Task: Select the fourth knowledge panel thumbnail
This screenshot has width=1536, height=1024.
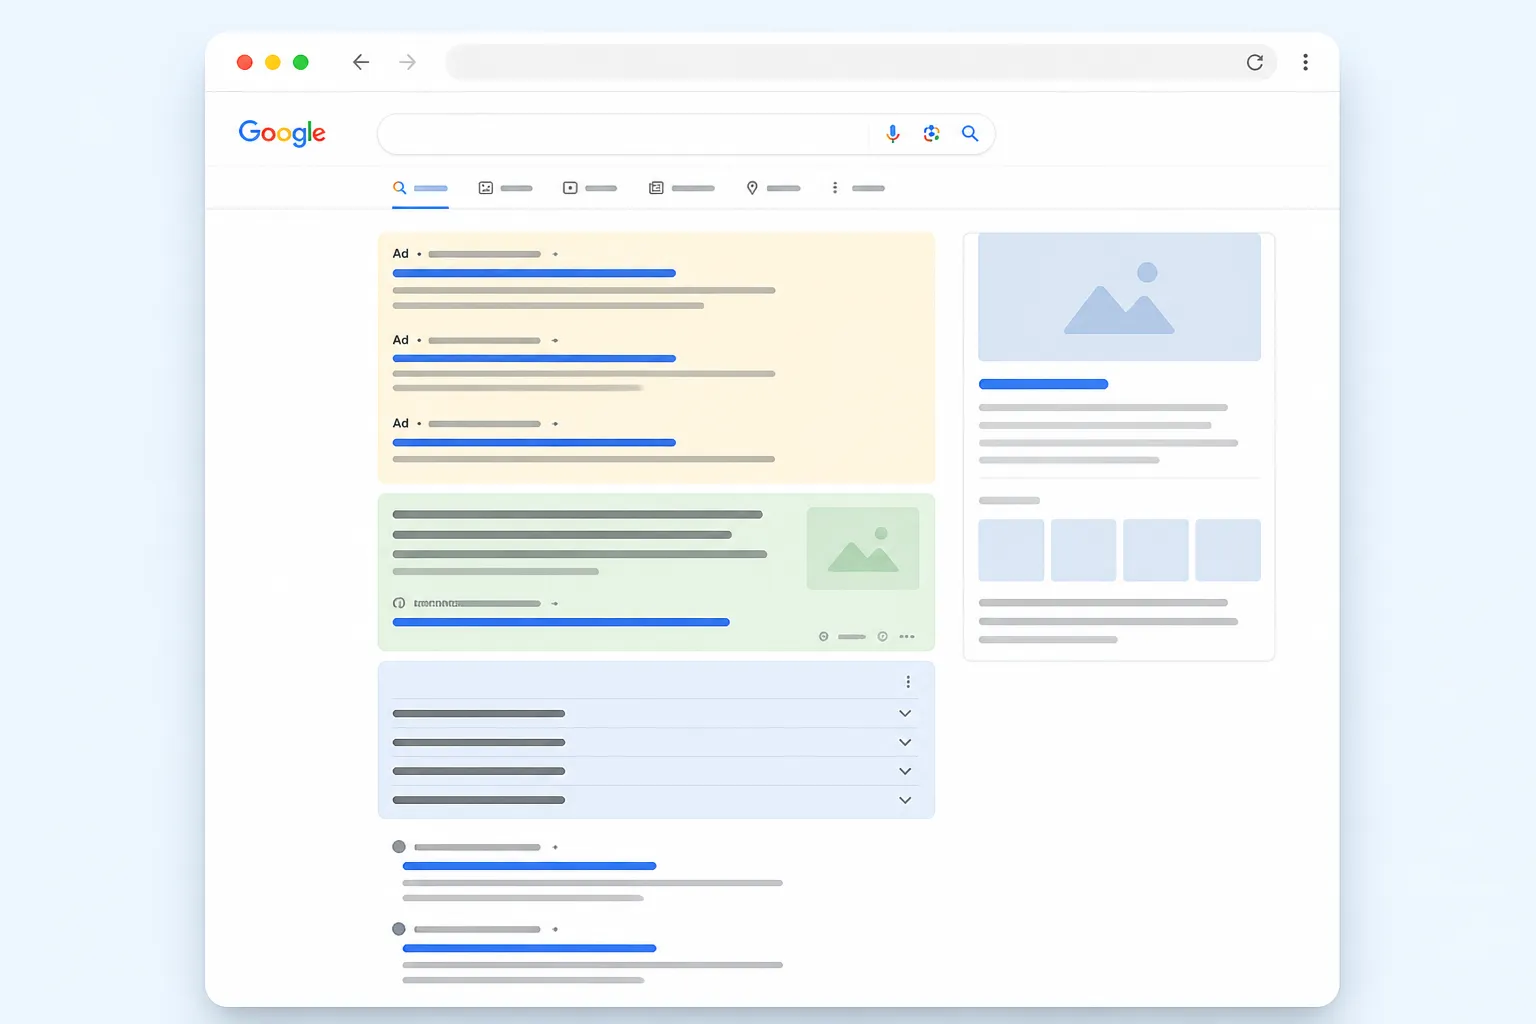Action: coord(1228,550)
